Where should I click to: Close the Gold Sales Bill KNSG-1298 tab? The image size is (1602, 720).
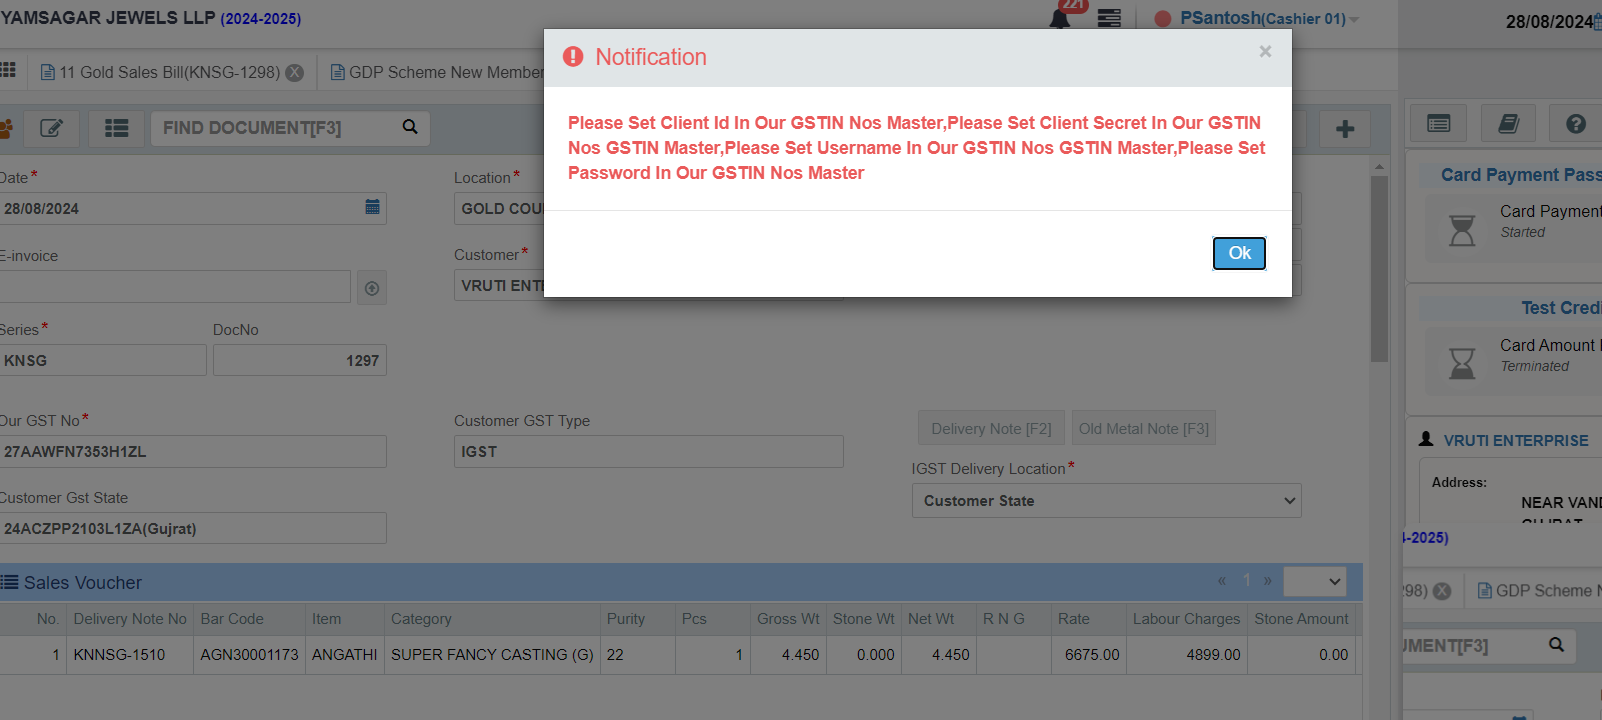(295, 72)
